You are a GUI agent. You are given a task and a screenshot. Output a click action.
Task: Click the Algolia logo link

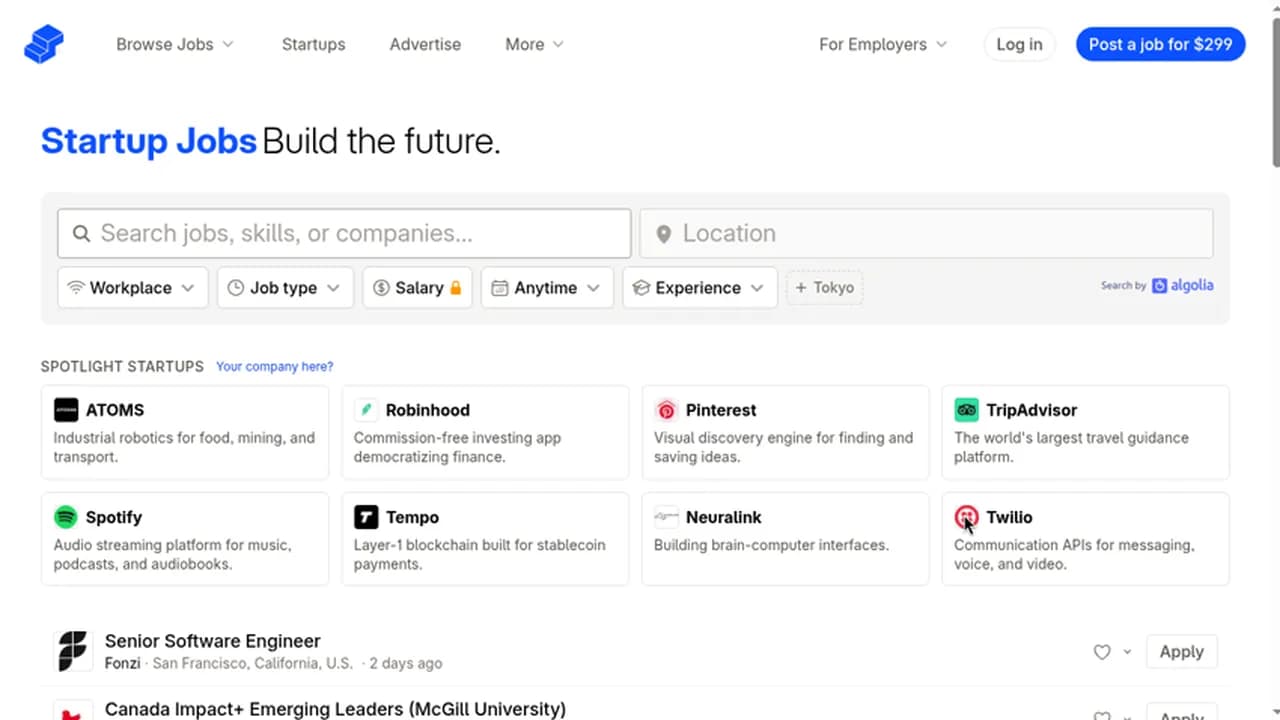tap(1183, 285)
